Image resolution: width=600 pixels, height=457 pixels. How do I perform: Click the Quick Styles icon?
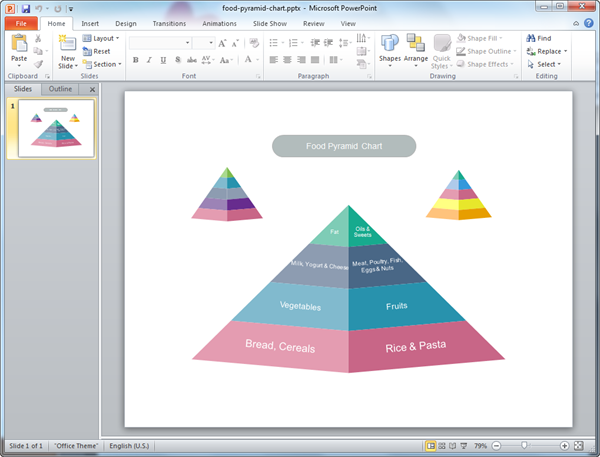[442, 43]
